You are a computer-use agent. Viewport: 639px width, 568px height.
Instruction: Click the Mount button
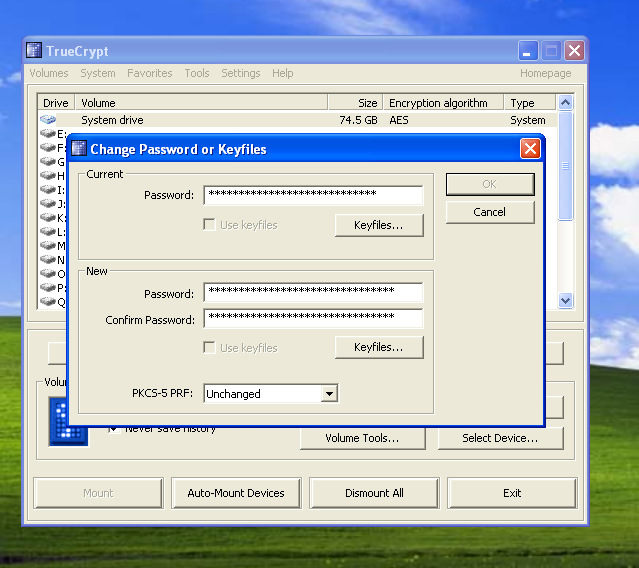click(x=98, y=493)
